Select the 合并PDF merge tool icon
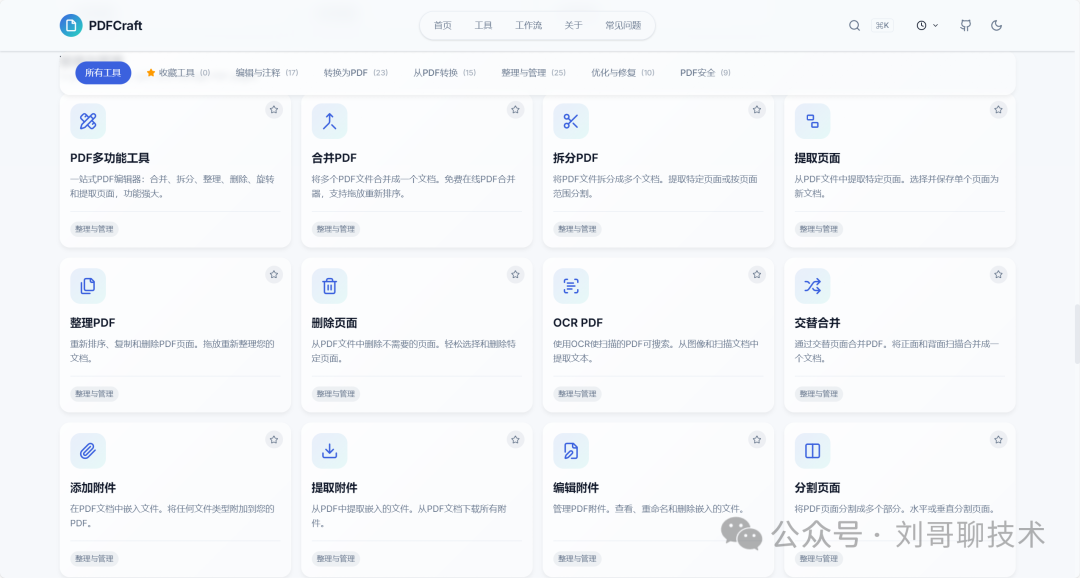This screenshot has height=578, width=1080. click(329, 121)
